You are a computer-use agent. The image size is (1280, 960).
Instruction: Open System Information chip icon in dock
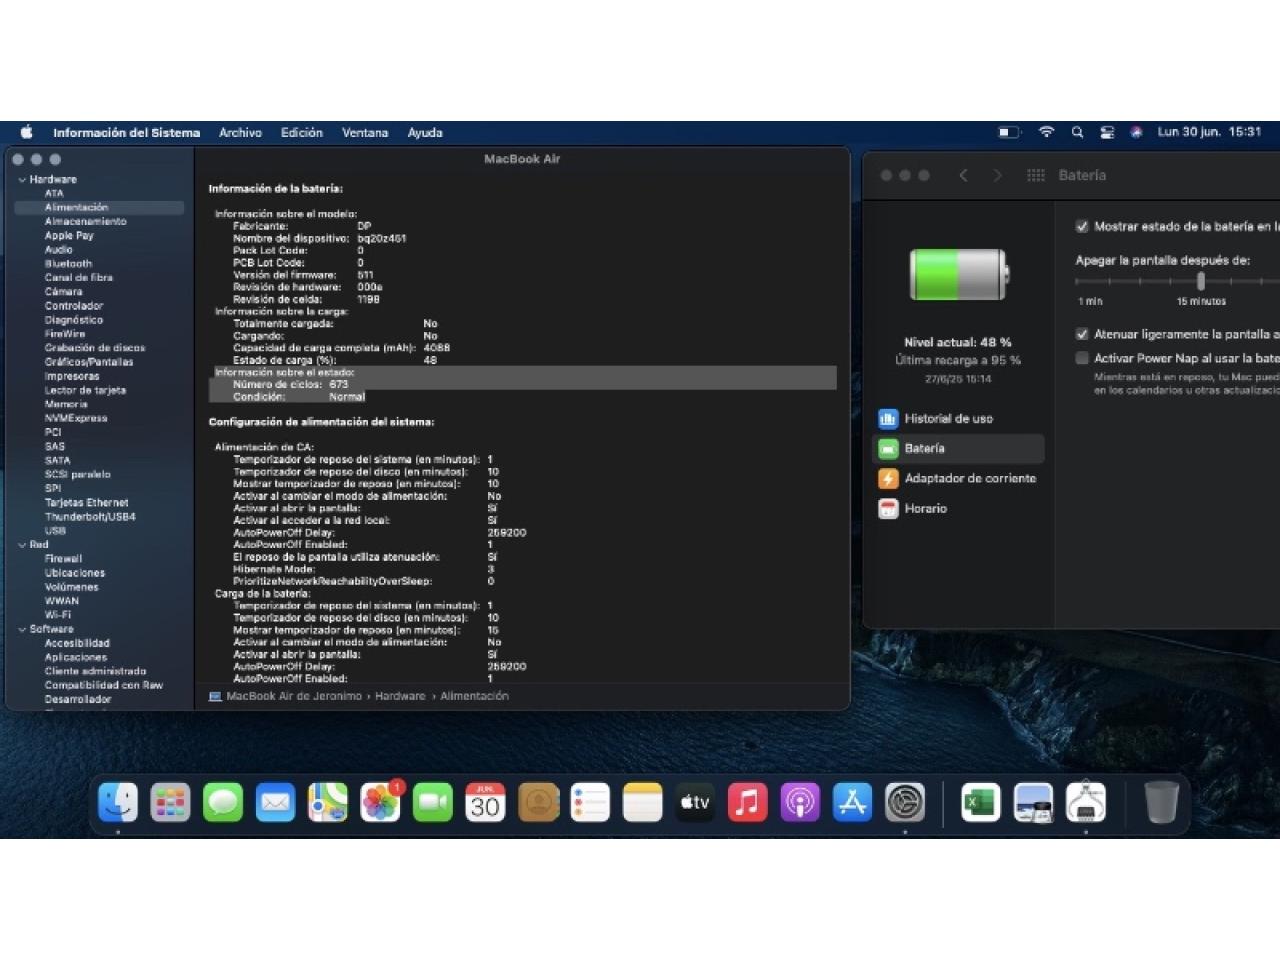click(1086, 802)
